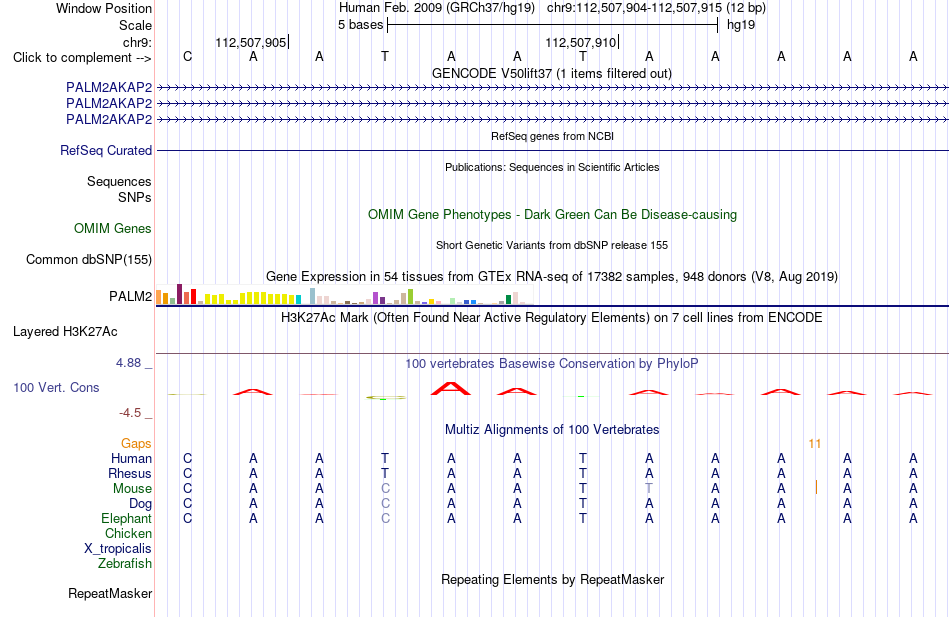Select the C base in the complement sequence row
This screenshot has height=617, width=950.
pos(187,56)
